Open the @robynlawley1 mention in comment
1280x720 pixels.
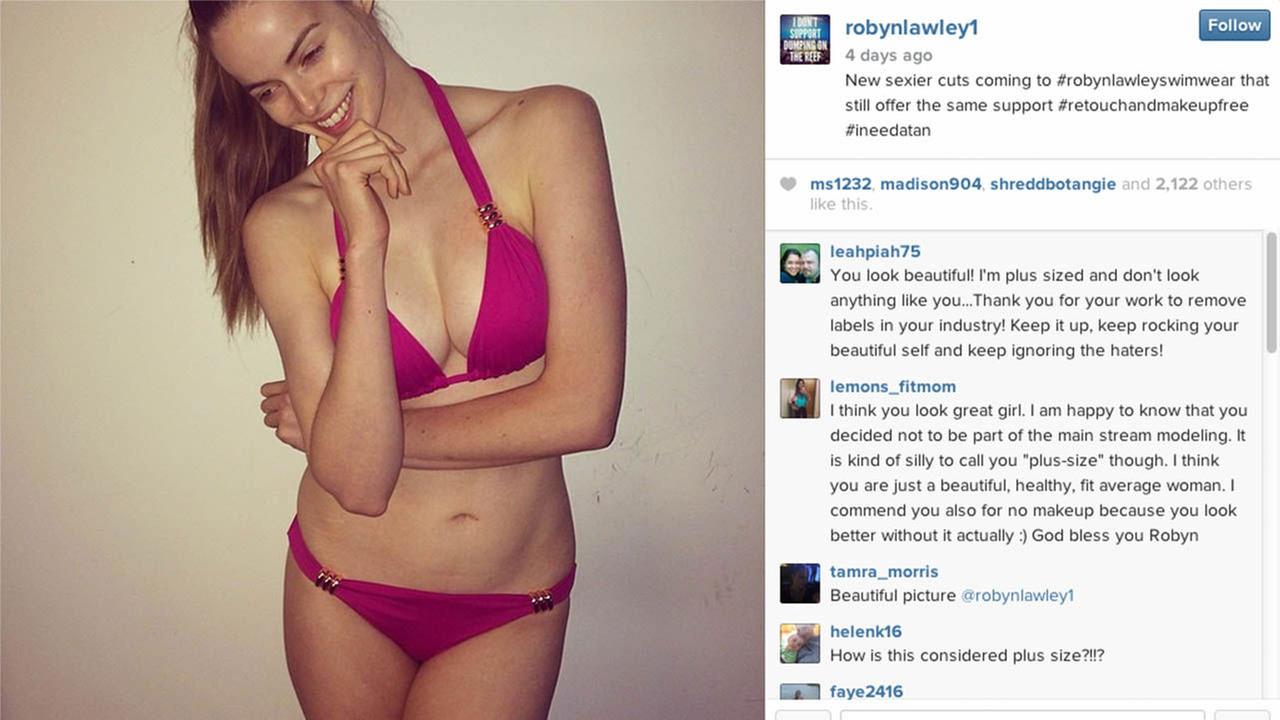coord(1017,595)
